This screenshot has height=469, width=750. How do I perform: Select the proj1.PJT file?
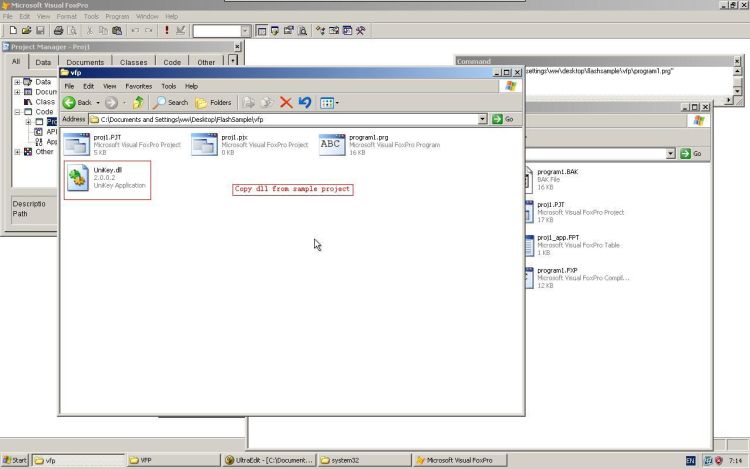[122, 145]
